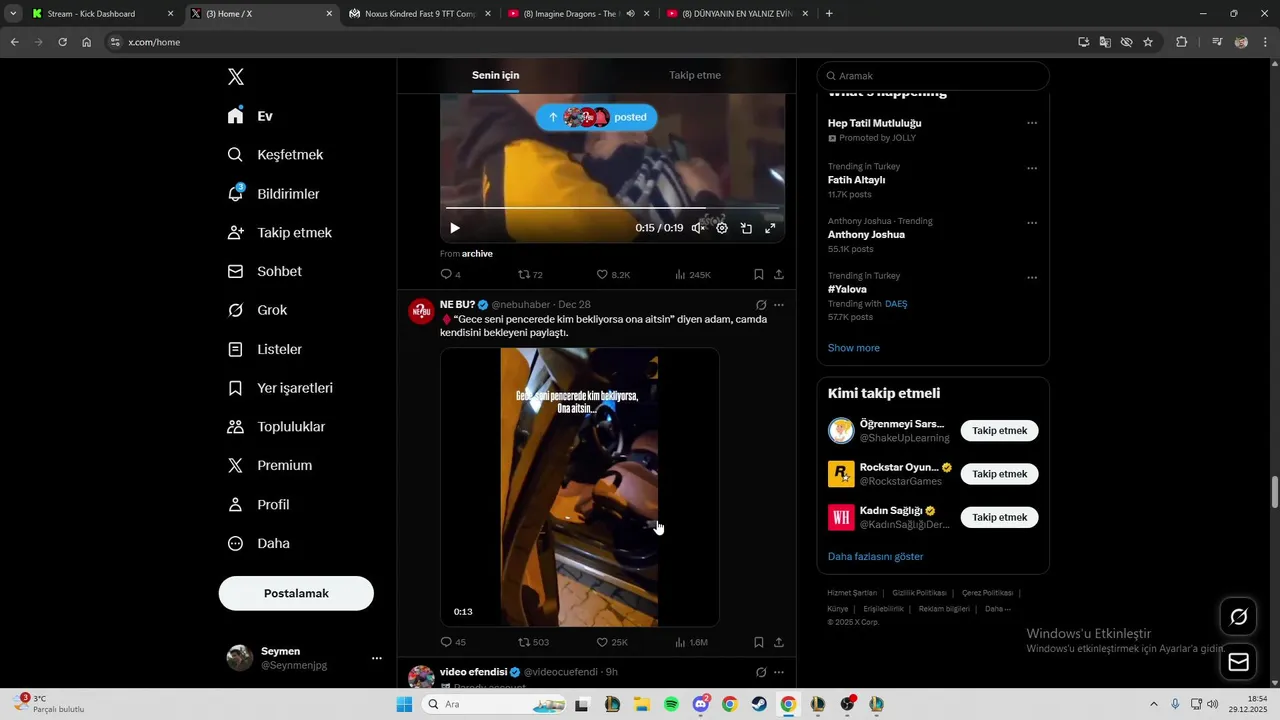Like the post with 8.2K likes
Image resolution: width=1280 pixels, height=720 pixels.
(x=613, y=274)
